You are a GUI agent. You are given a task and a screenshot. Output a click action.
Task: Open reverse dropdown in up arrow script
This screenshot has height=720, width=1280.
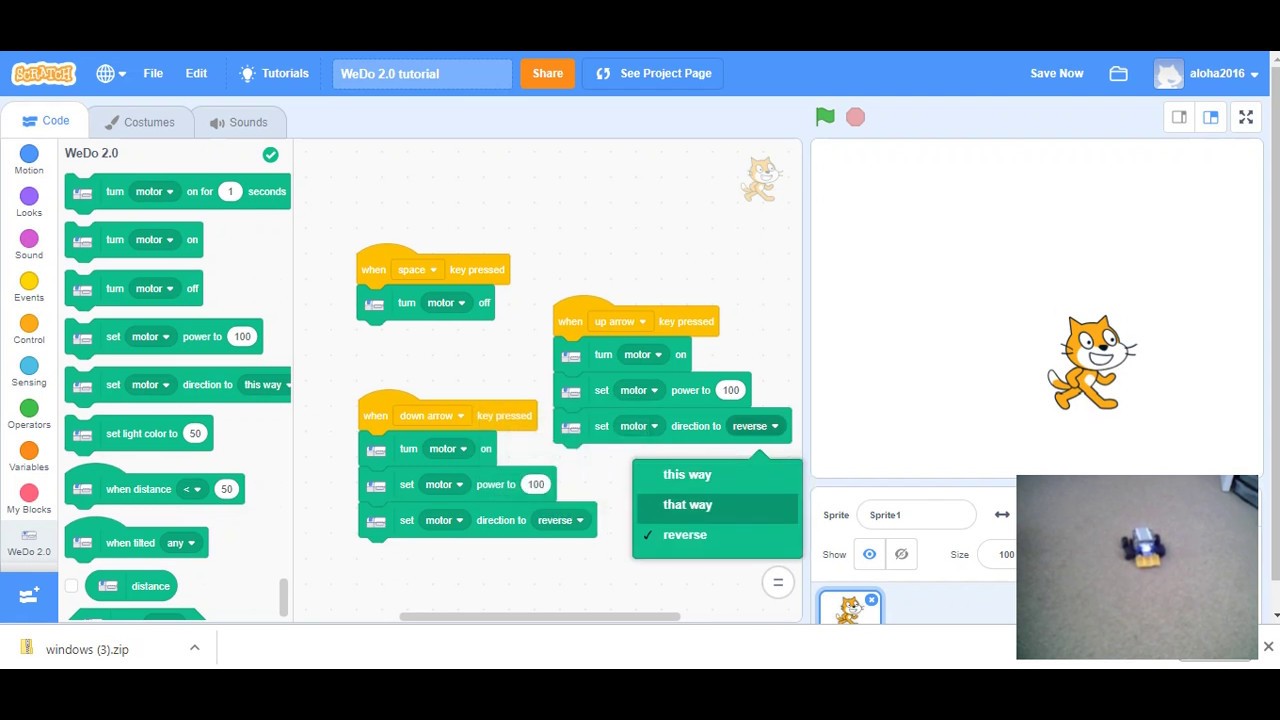pos(755,426)
